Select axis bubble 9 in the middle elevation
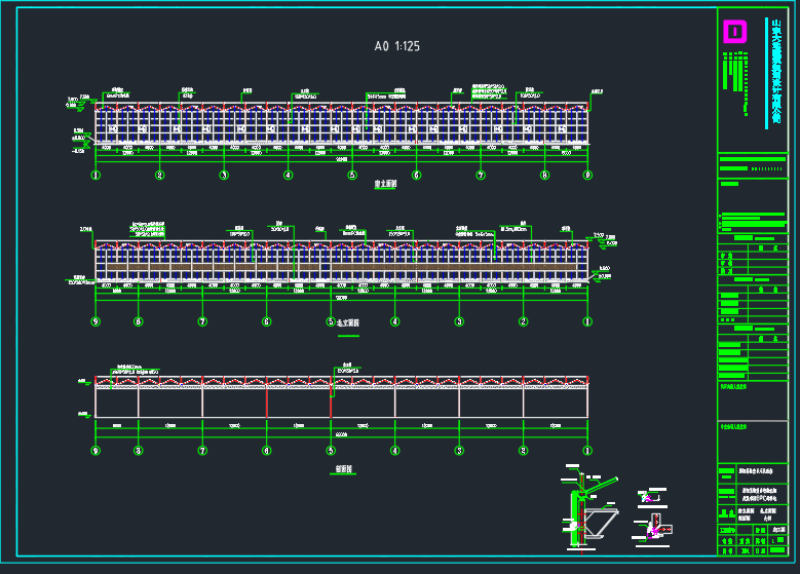 (96, 322)
